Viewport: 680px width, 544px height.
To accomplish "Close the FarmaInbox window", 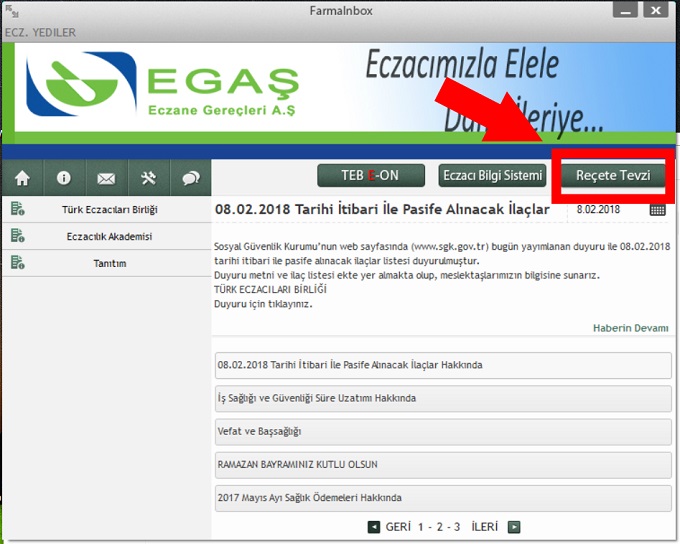I will point(655,10).
